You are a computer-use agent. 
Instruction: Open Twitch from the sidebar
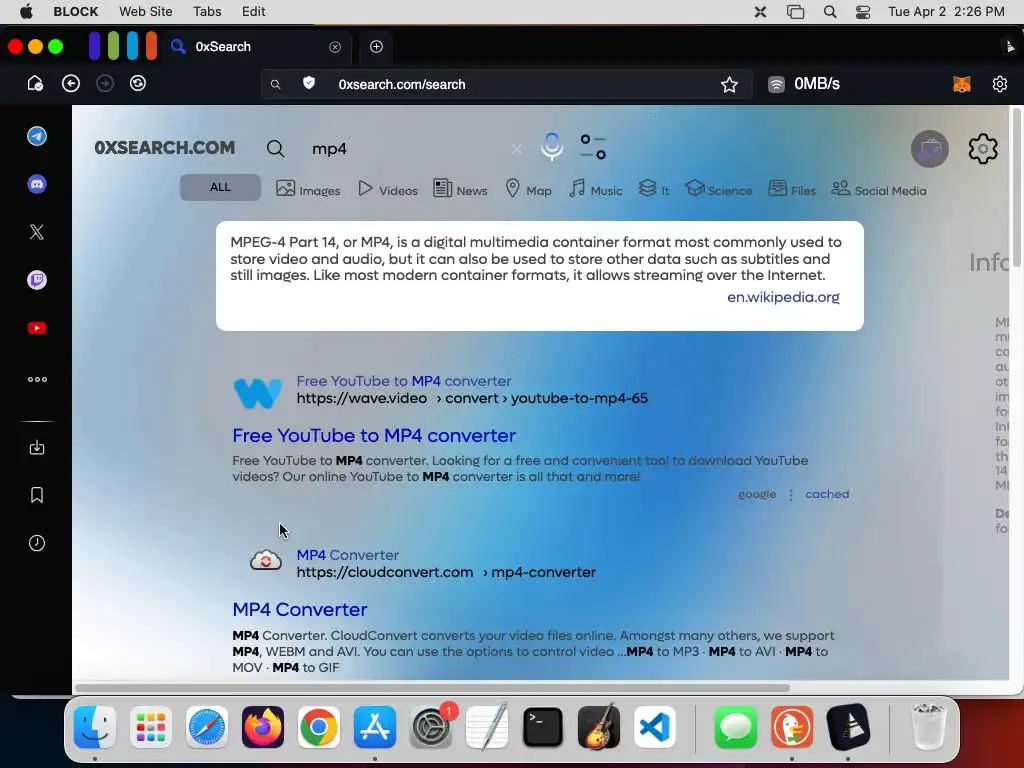point(37,280)
